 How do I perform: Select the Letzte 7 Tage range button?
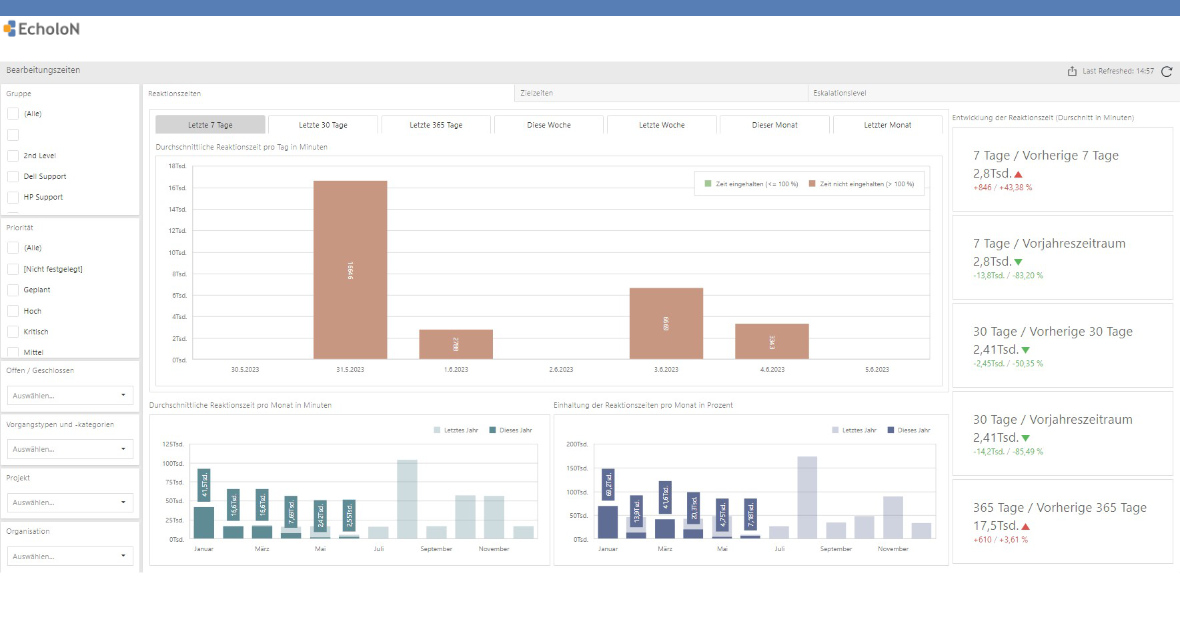[x=210, y=125]
